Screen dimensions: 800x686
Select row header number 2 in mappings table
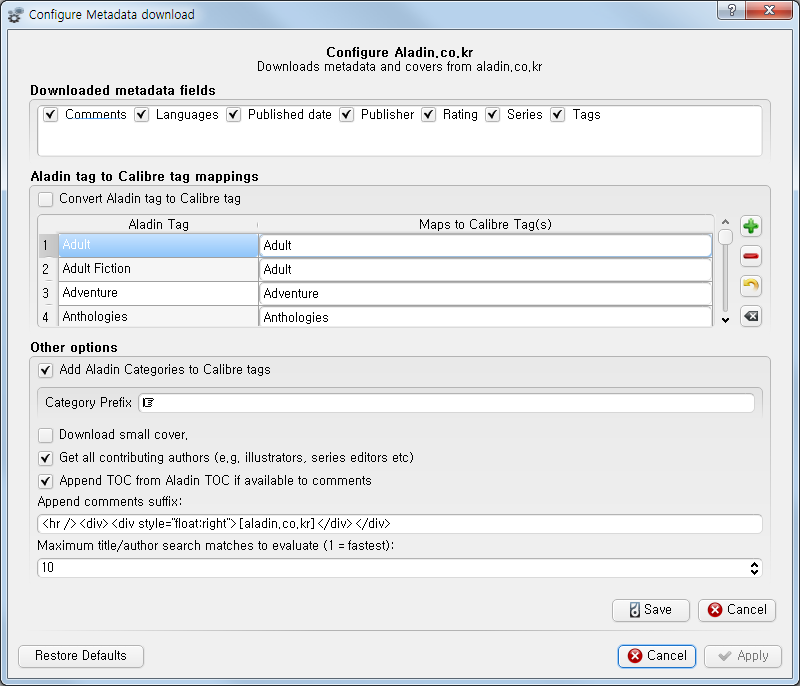click(48, 269)
